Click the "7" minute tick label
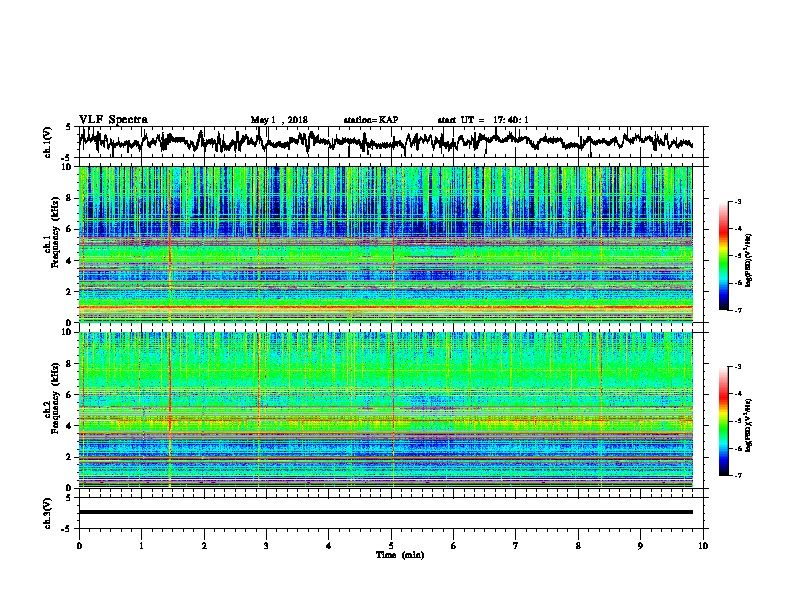Screen dimensions: 792x612 pyautogui.click(x=516, y=545)
